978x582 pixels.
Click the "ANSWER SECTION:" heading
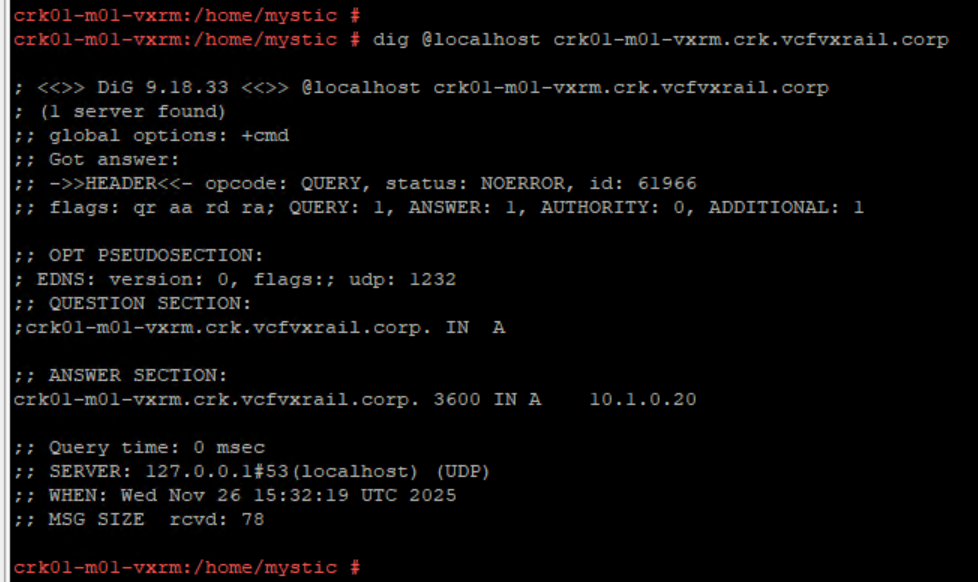[138, 376]
